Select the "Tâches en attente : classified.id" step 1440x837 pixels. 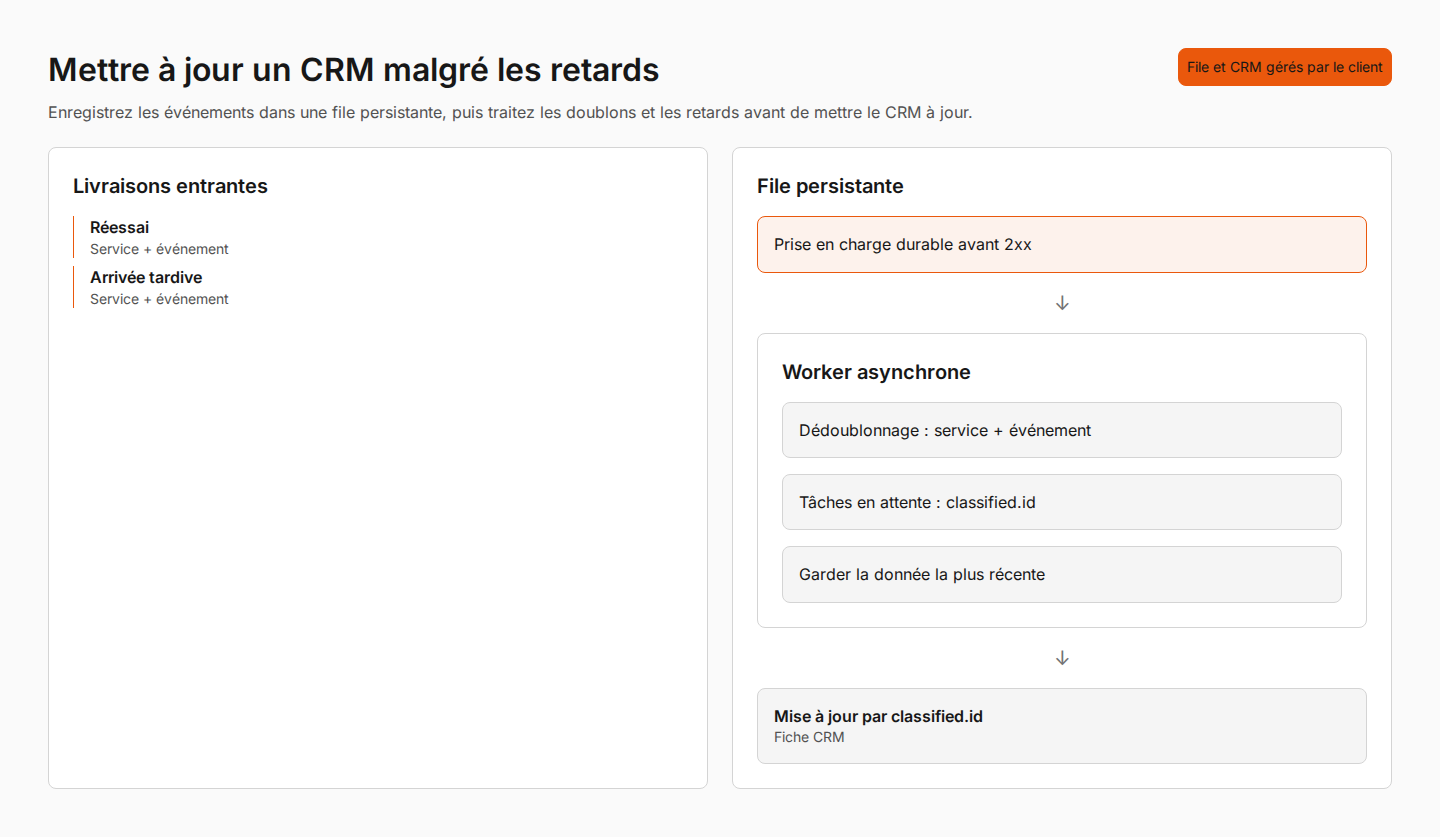click(x=1061, y=502)
